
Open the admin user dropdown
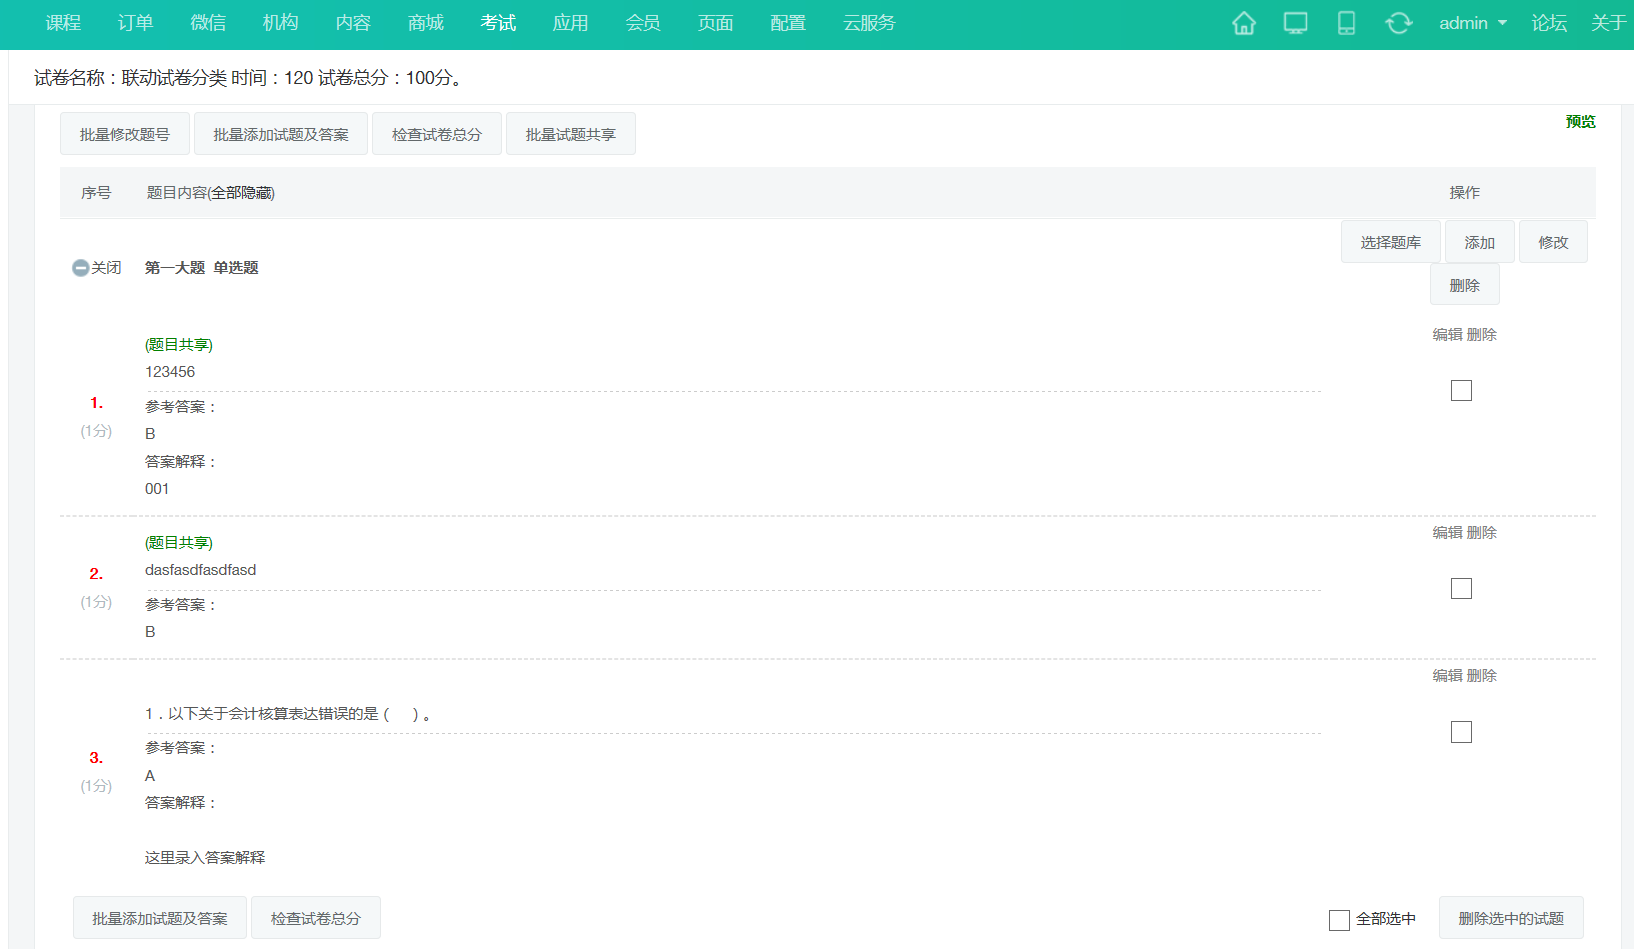[x=1472, y=23]
